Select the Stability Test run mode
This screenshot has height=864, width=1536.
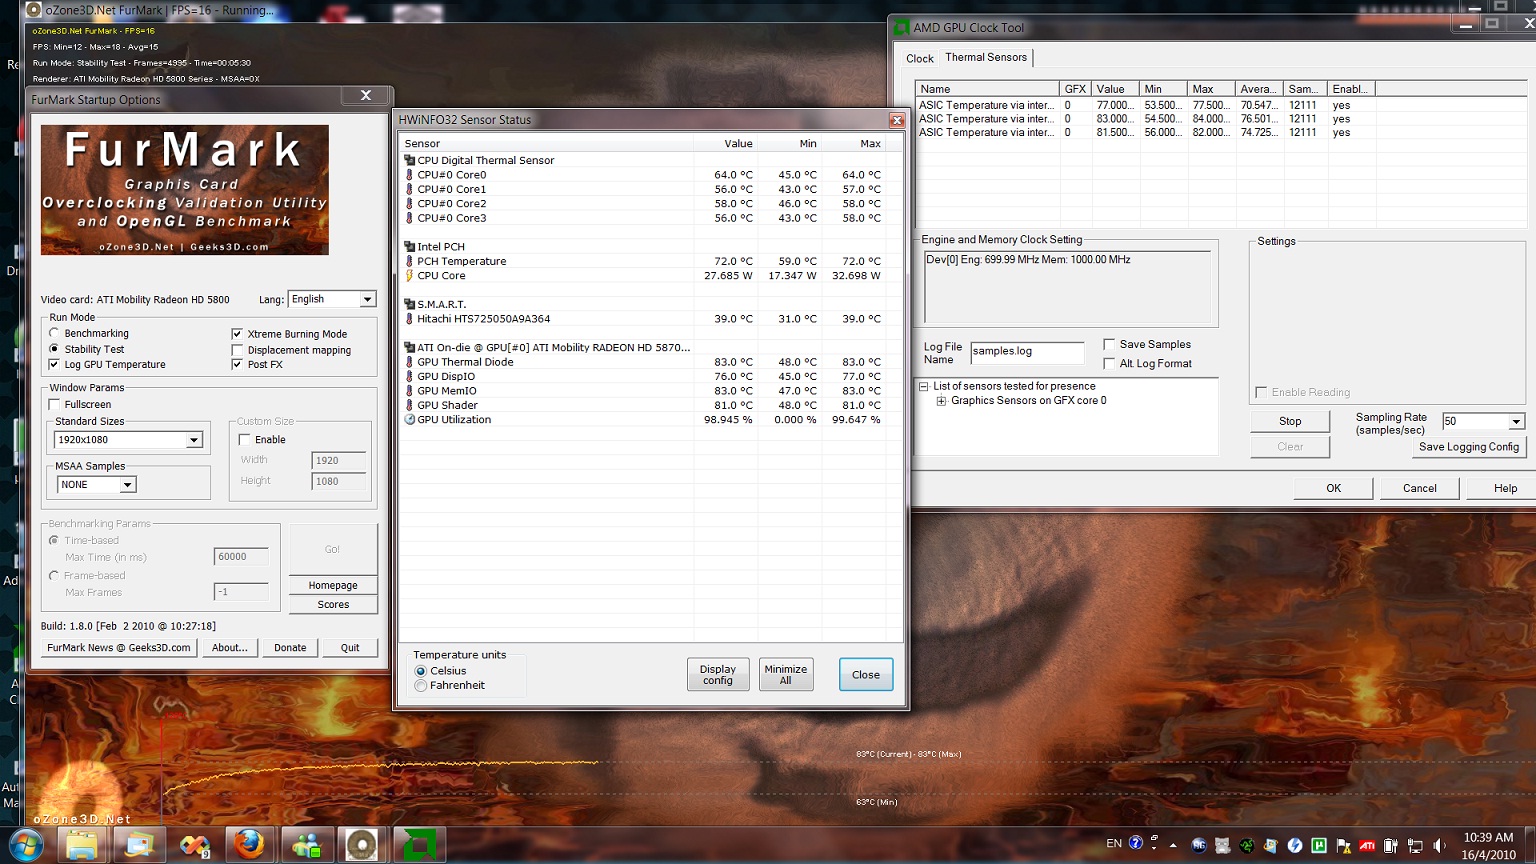[54, 349]
